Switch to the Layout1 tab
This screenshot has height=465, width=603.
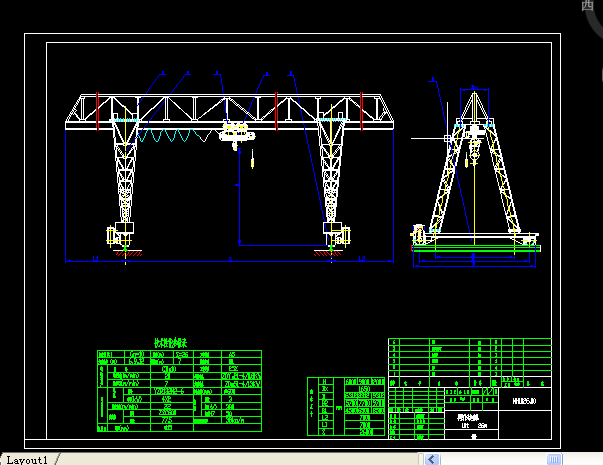[x=28, y=460]
